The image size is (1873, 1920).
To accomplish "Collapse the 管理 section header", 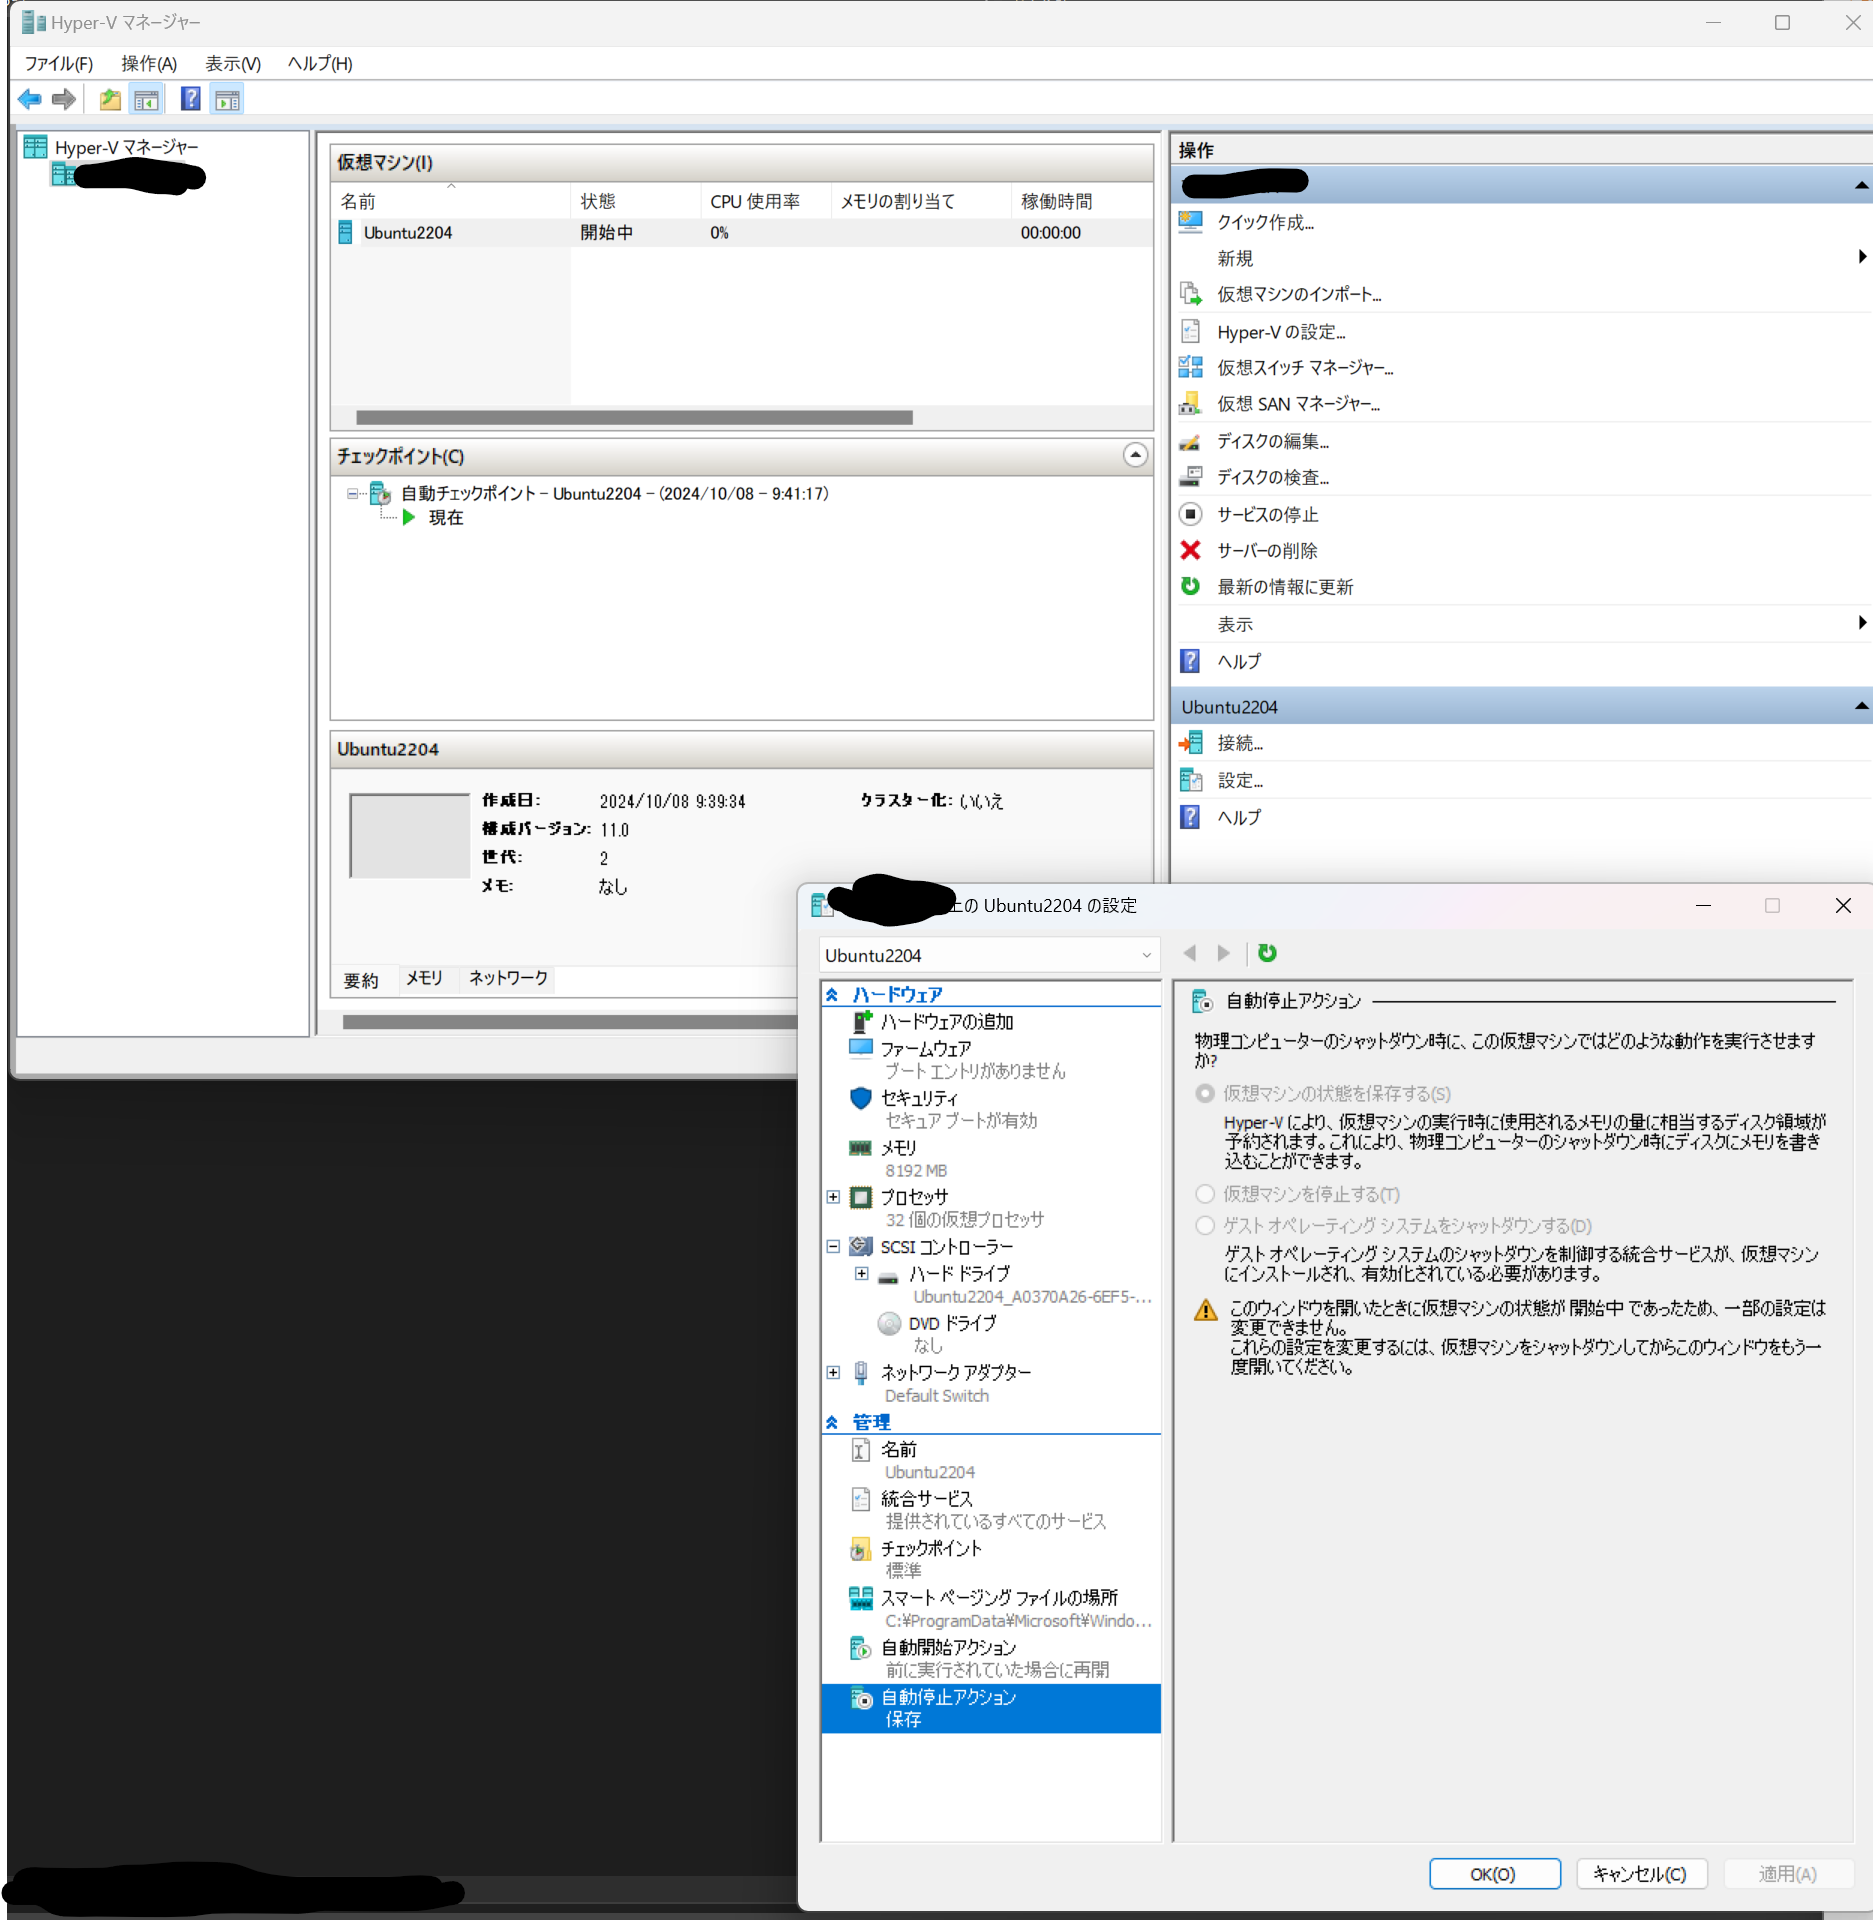I will pos(832,1422).
